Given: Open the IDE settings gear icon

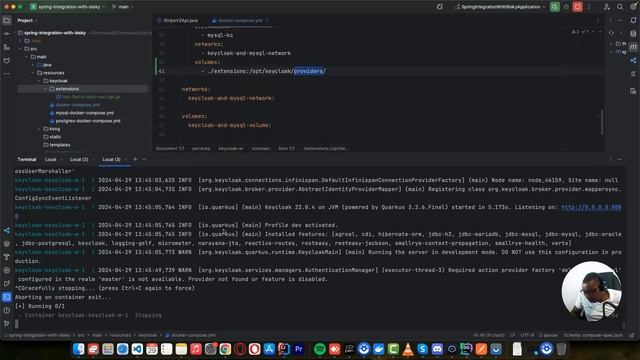Looking at the screenshot, I should [633, 7].
